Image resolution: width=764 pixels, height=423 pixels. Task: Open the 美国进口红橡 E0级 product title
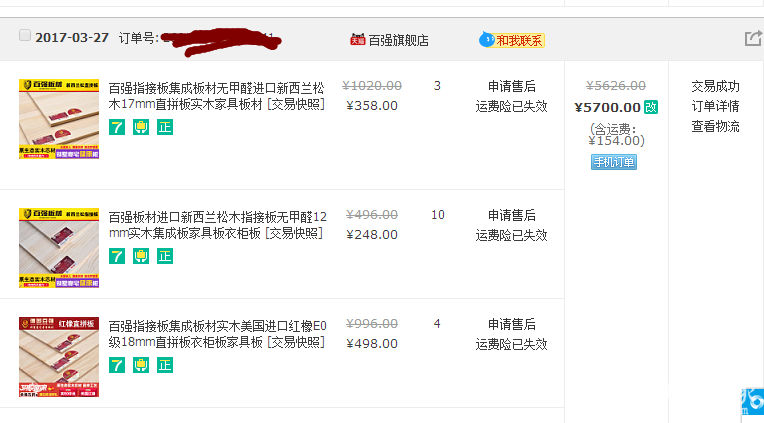click(x=217, y=333)
